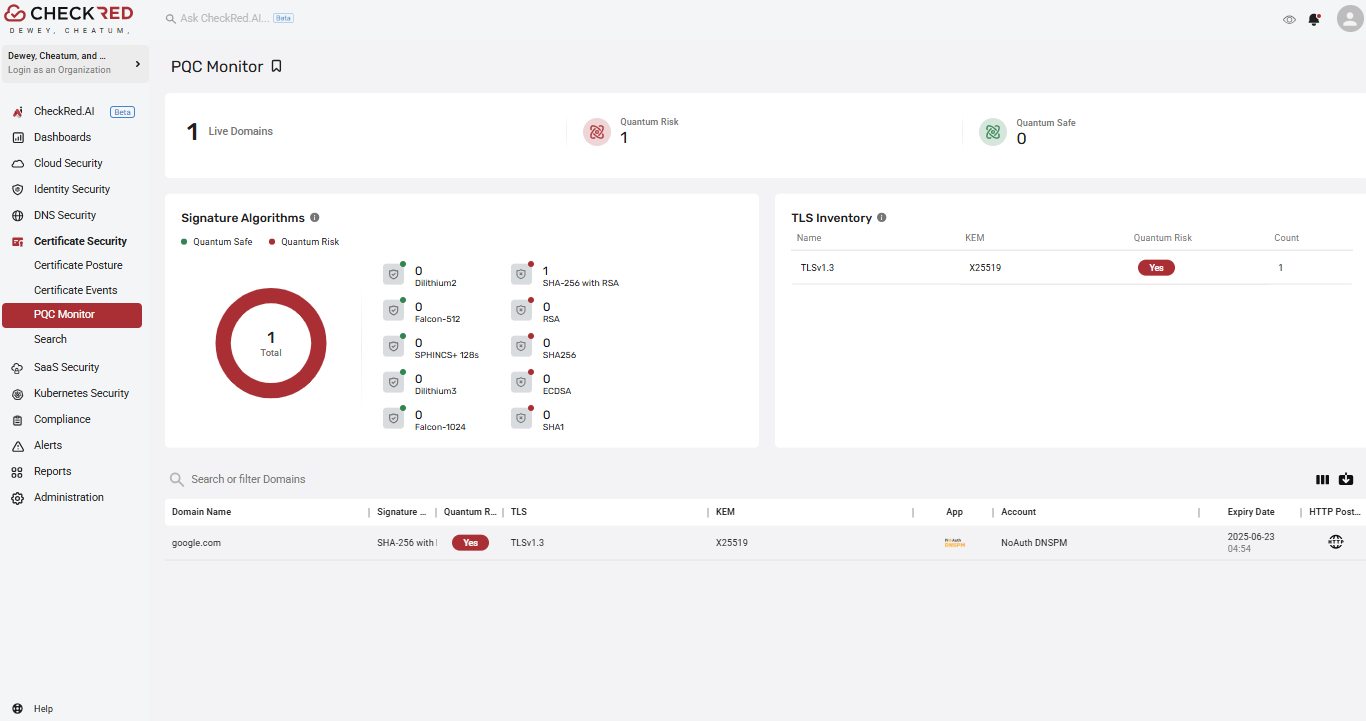Sort by Expiry Date column header
This screenshot has height=721, width=1366.
[1251, 512]
